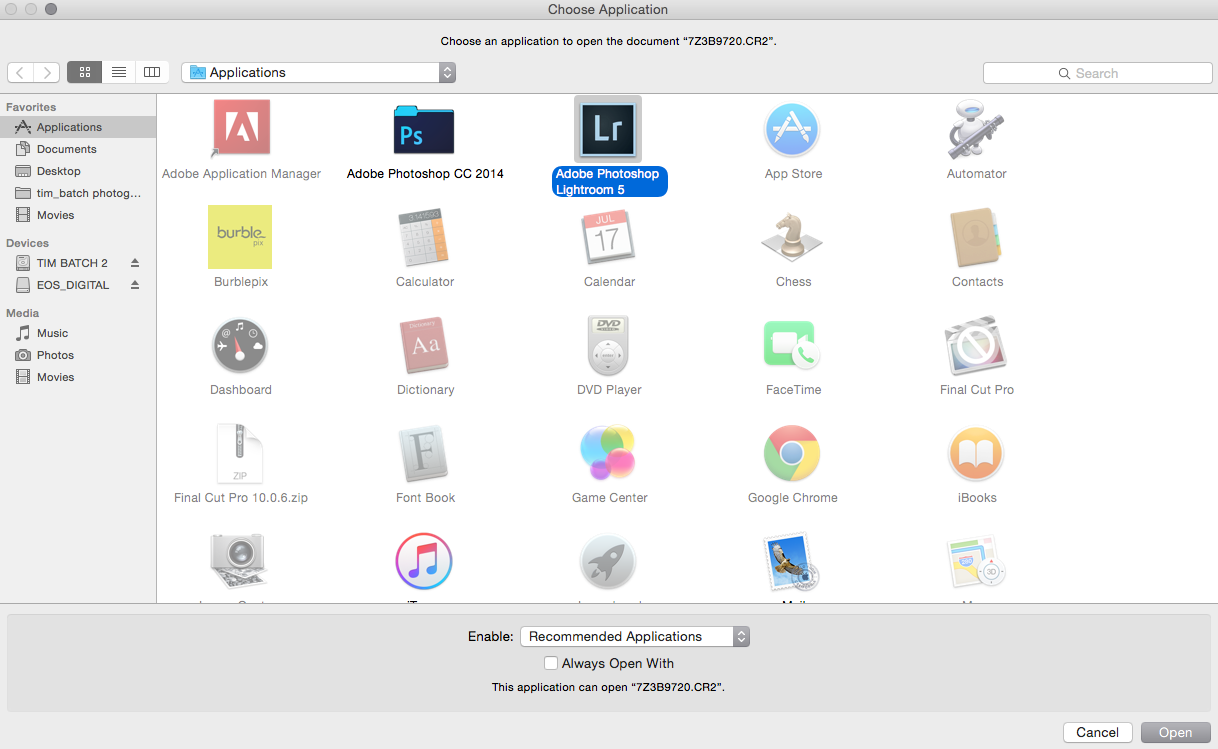The height and width of the screenshot is (749, 1218).
Task: Enable the Always Open With checkbox
Action: pyautogui.click(x=551, y=663)
